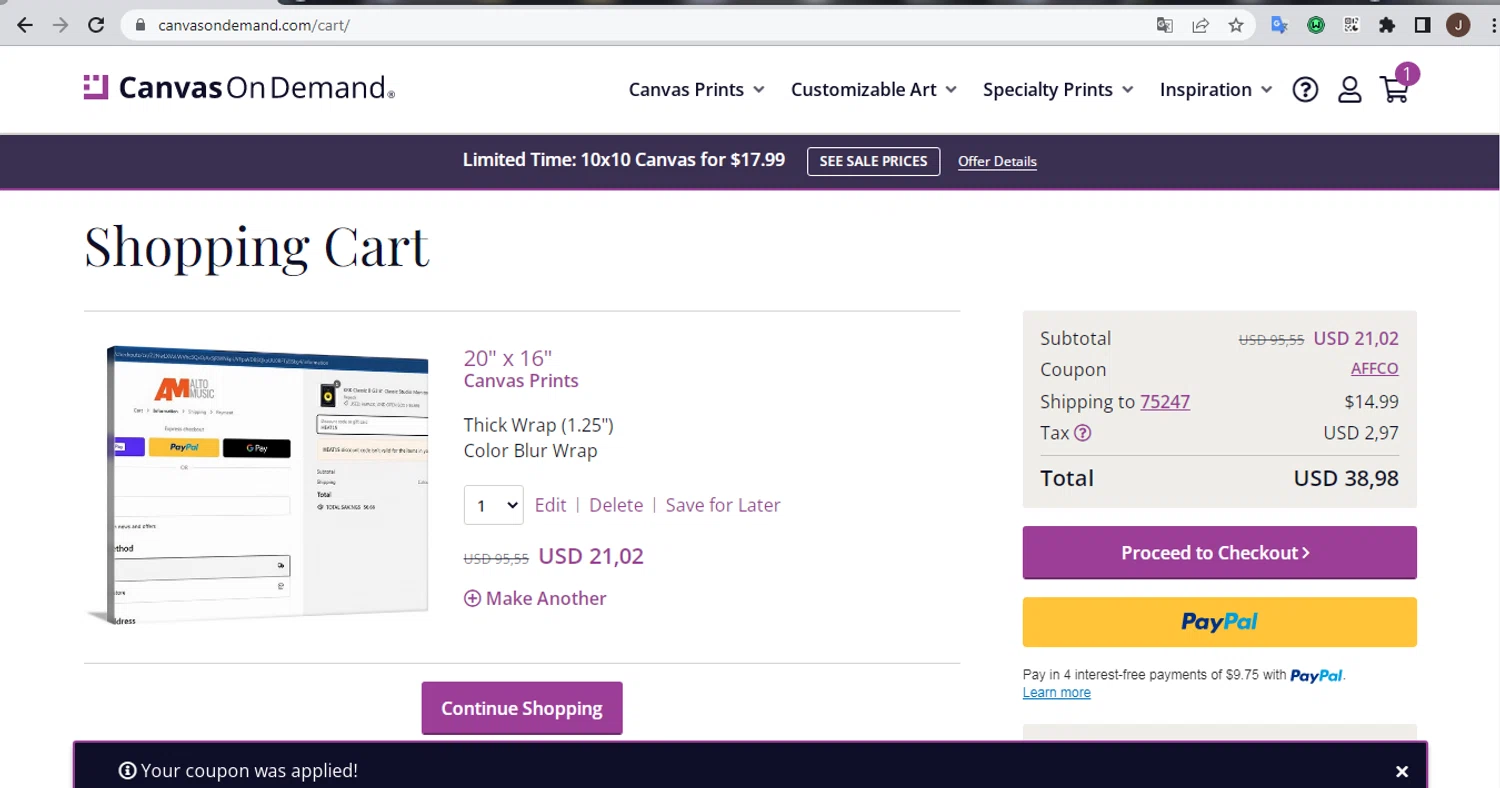
Task: Open the Google Translate extension icon
Action: (1279, 25)
